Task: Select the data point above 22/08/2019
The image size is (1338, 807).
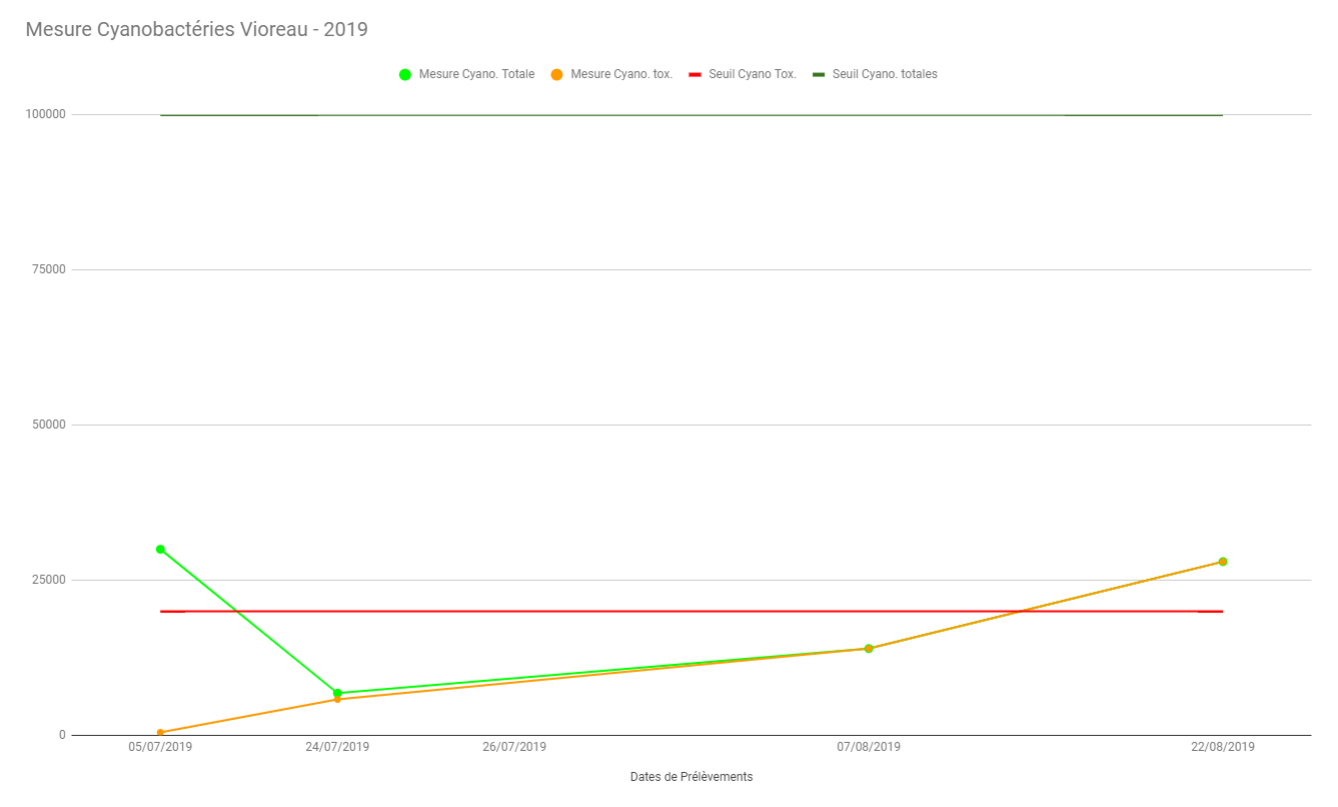Action: 1222,562
